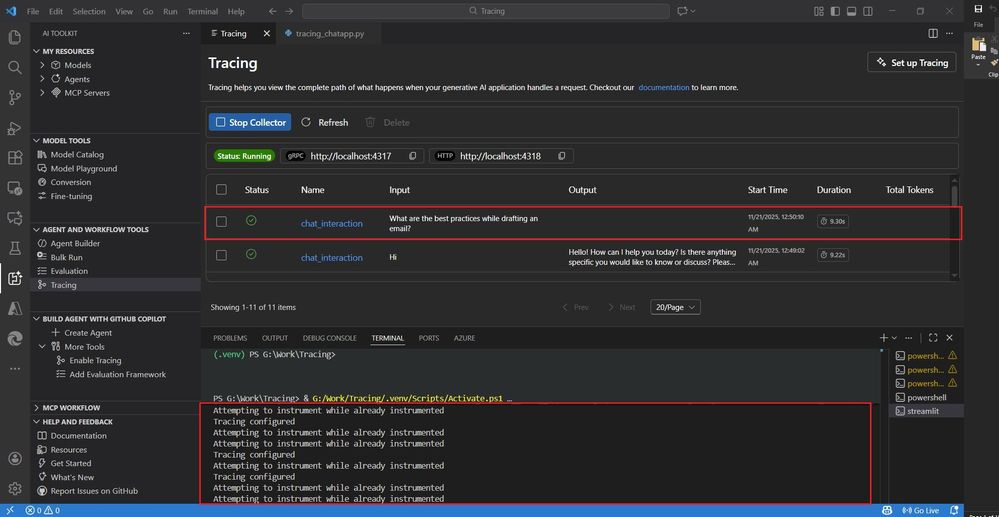Open the Explorer view in activity bar

(x=15, y=38)
